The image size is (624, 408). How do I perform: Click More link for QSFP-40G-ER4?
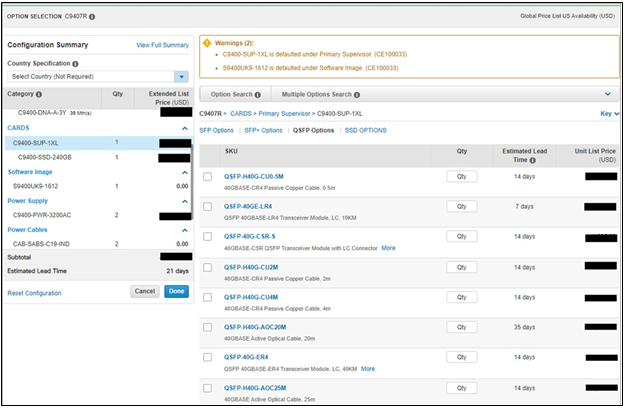tap(368, 369)
